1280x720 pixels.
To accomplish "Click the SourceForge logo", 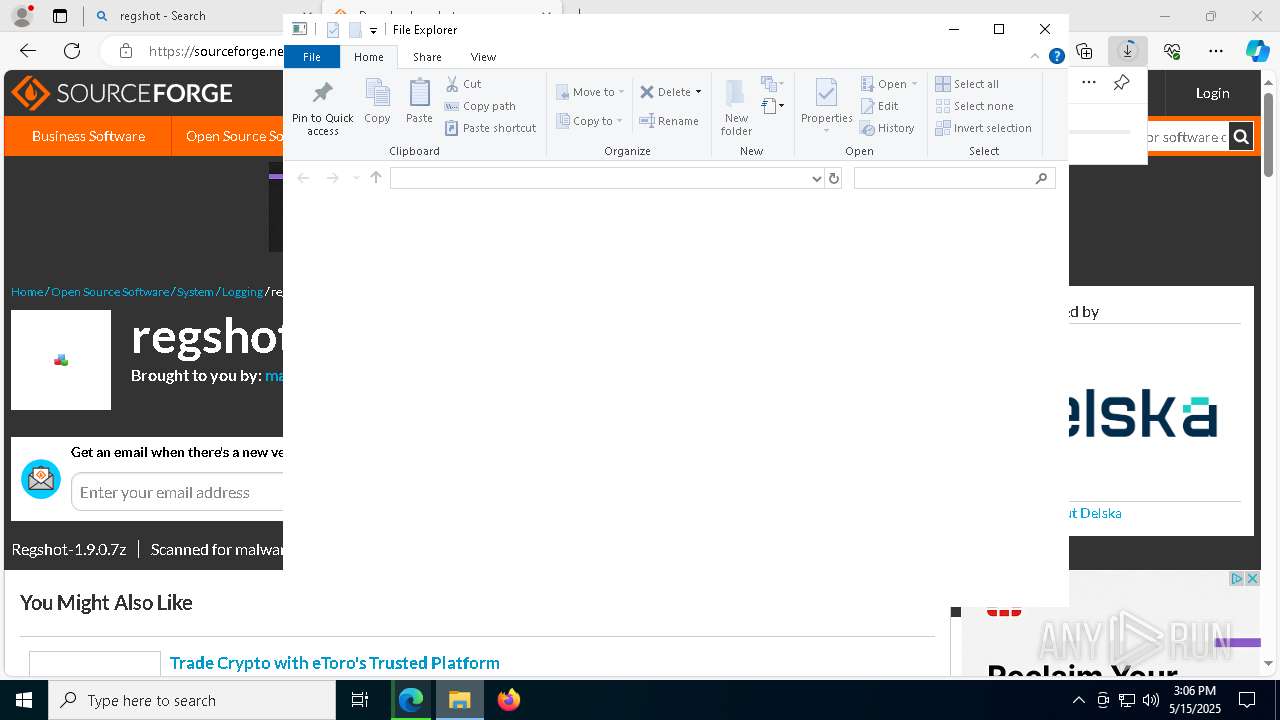I will pos(122,93).
